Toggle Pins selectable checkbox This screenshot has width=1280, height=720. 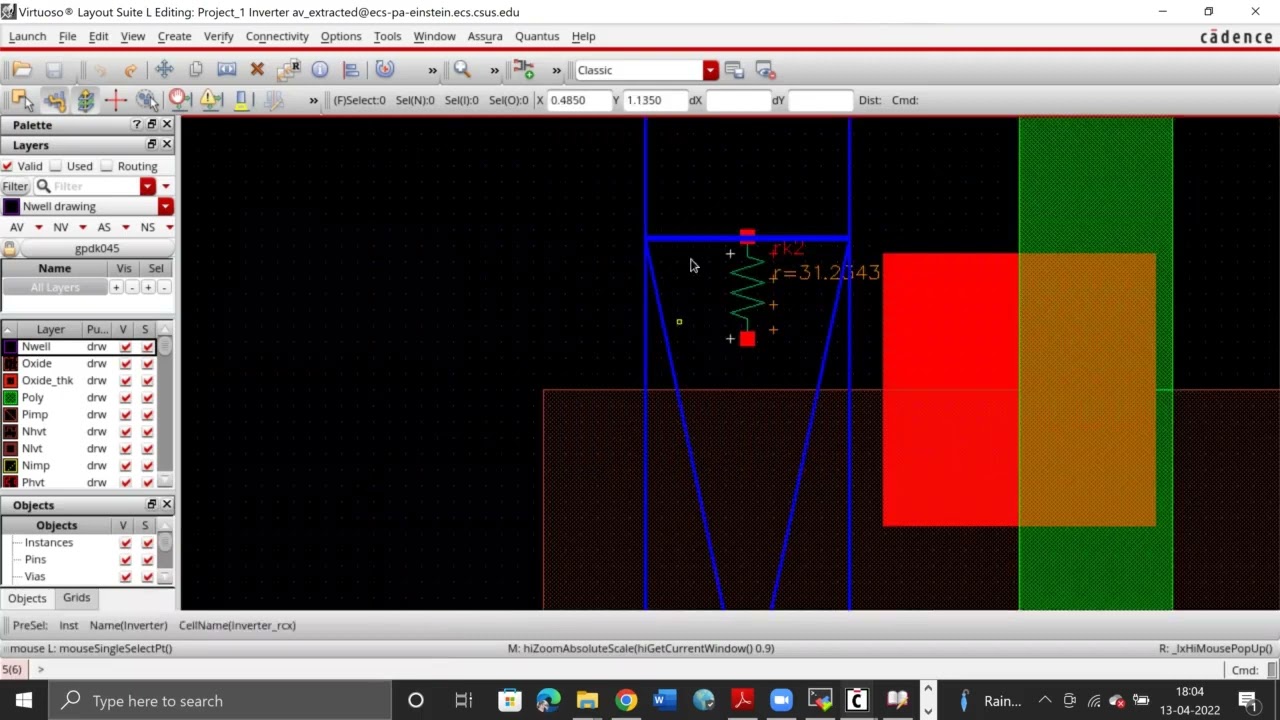(x=148, y=560)
